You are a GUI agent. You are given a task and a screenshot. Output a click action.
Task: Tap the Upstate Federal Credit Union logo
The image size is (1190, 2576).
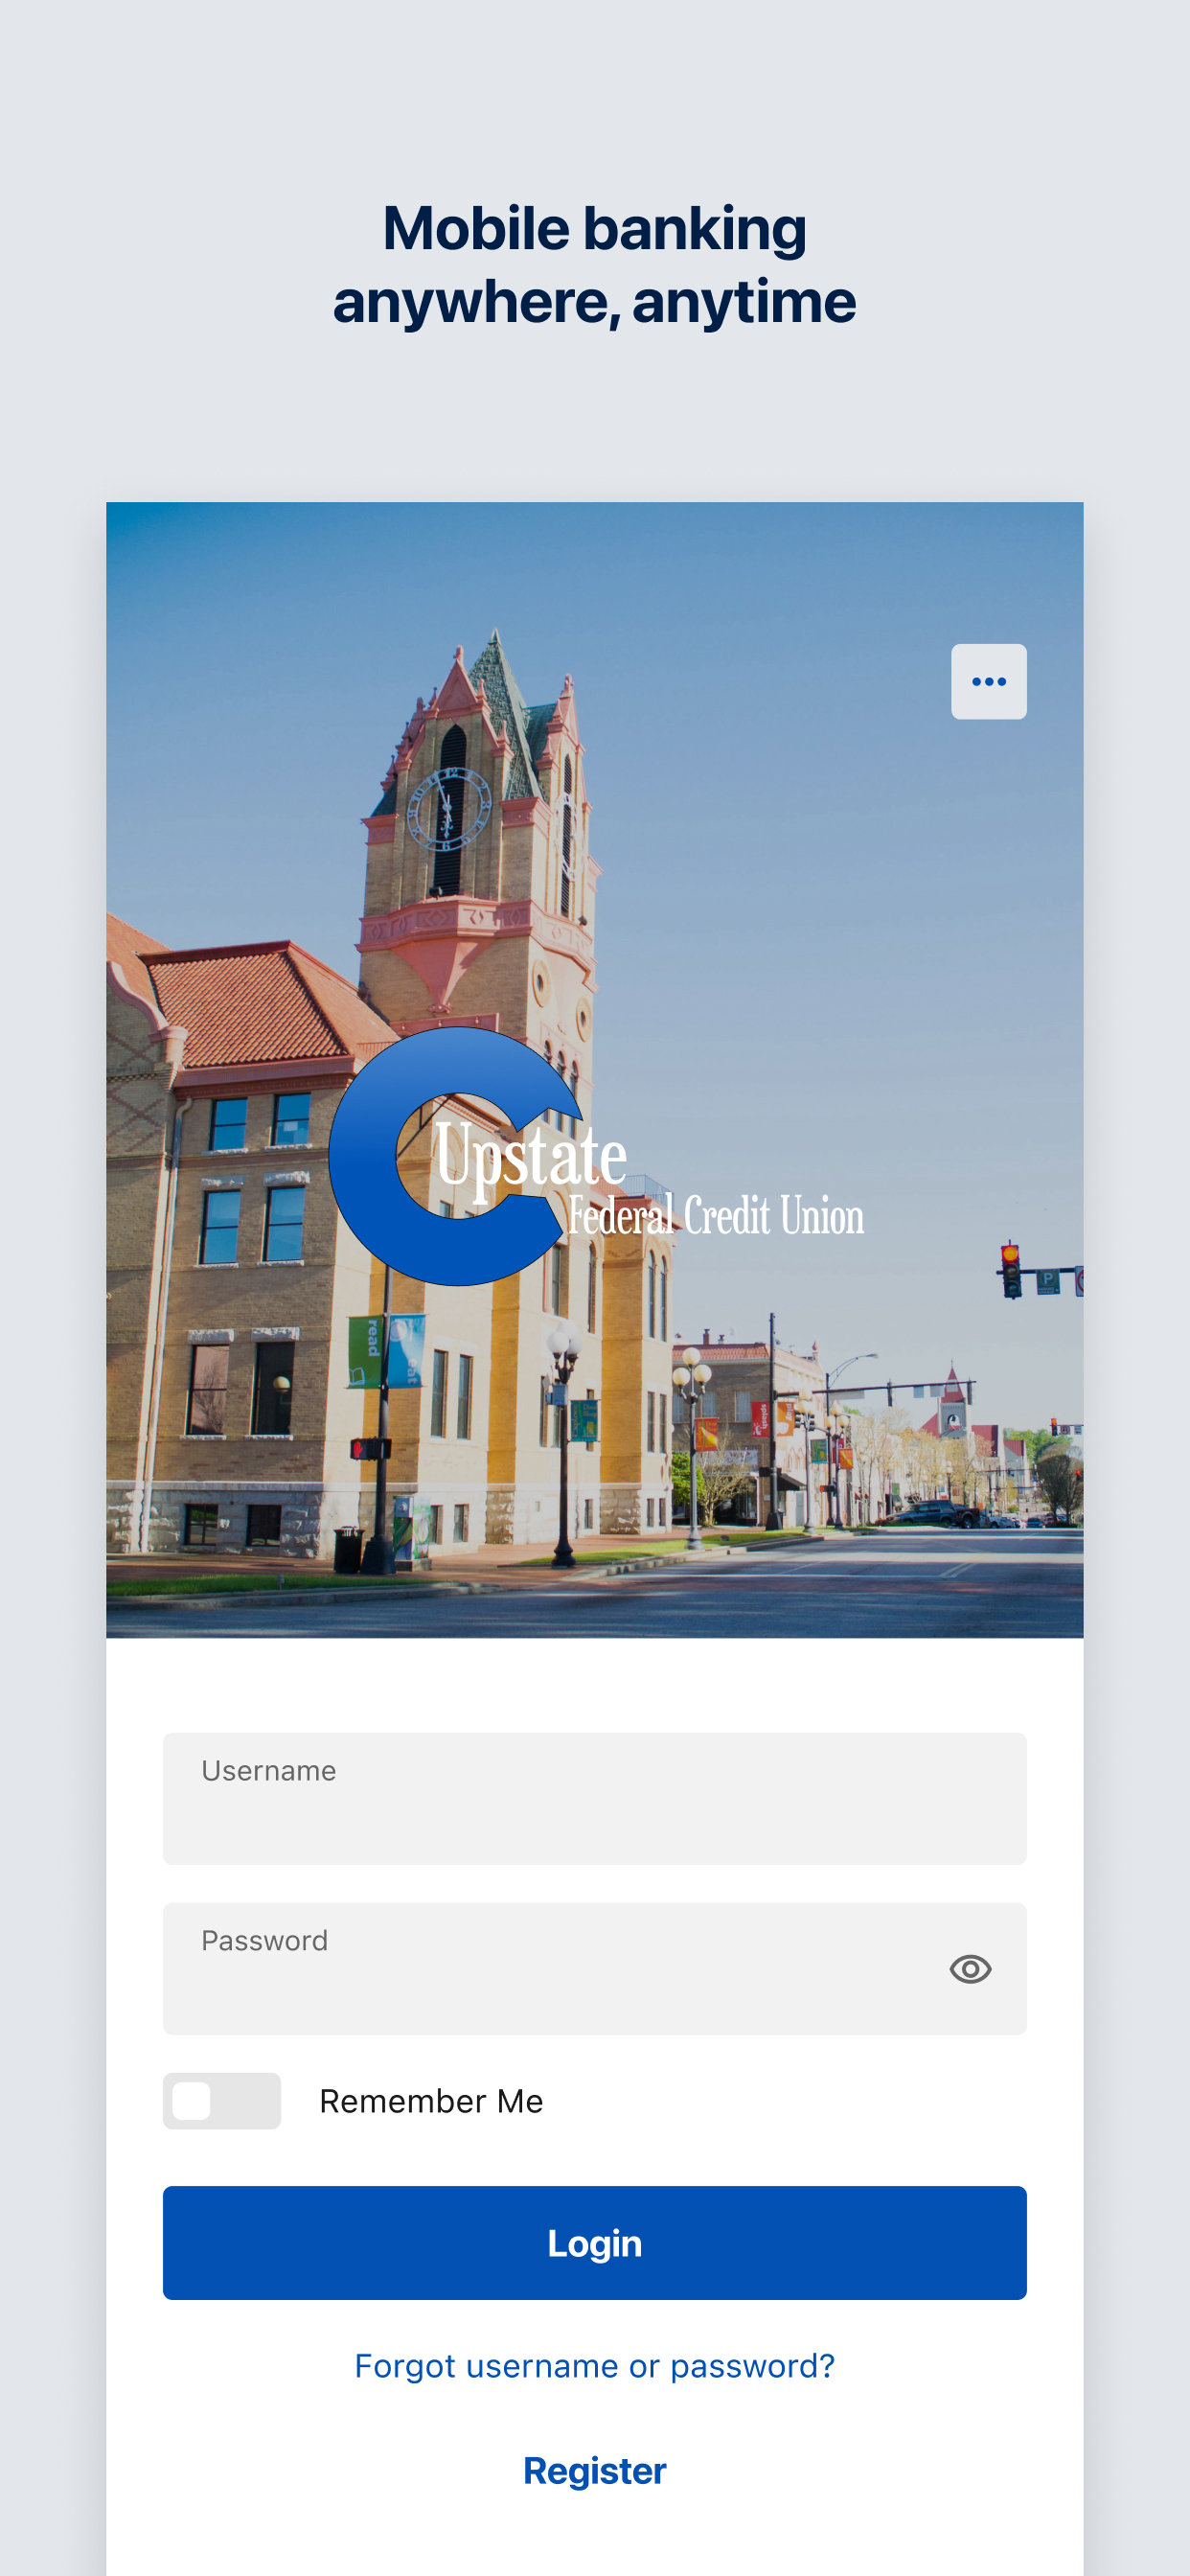coord(596,1157)
